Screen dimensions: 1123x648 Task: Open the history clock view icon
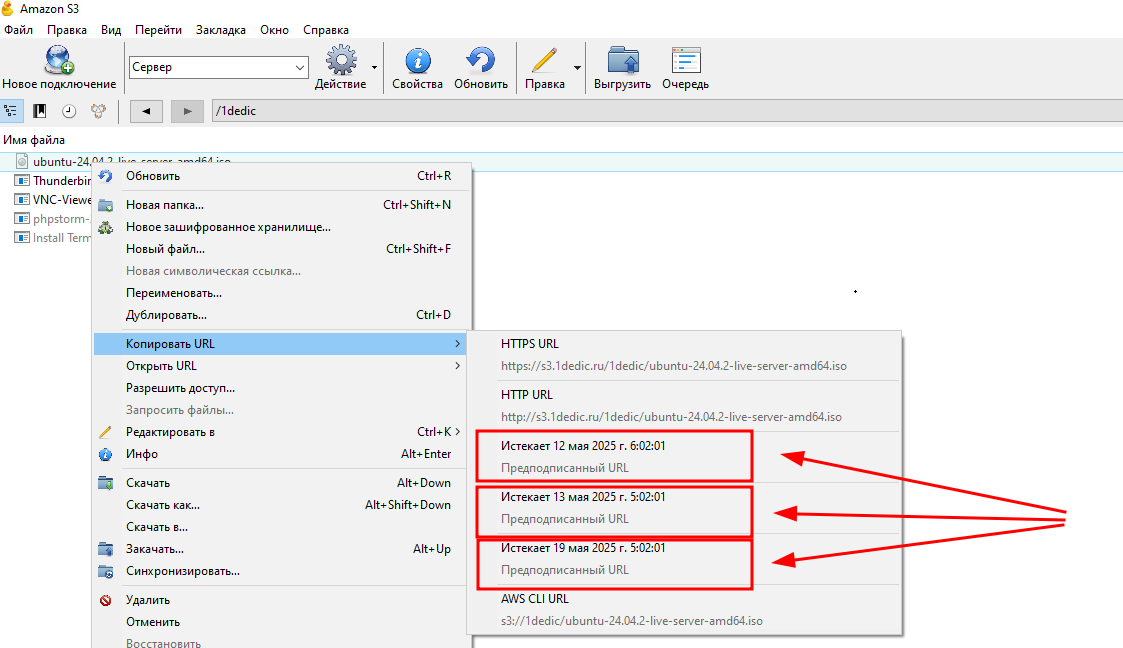[x=69, y=111]
